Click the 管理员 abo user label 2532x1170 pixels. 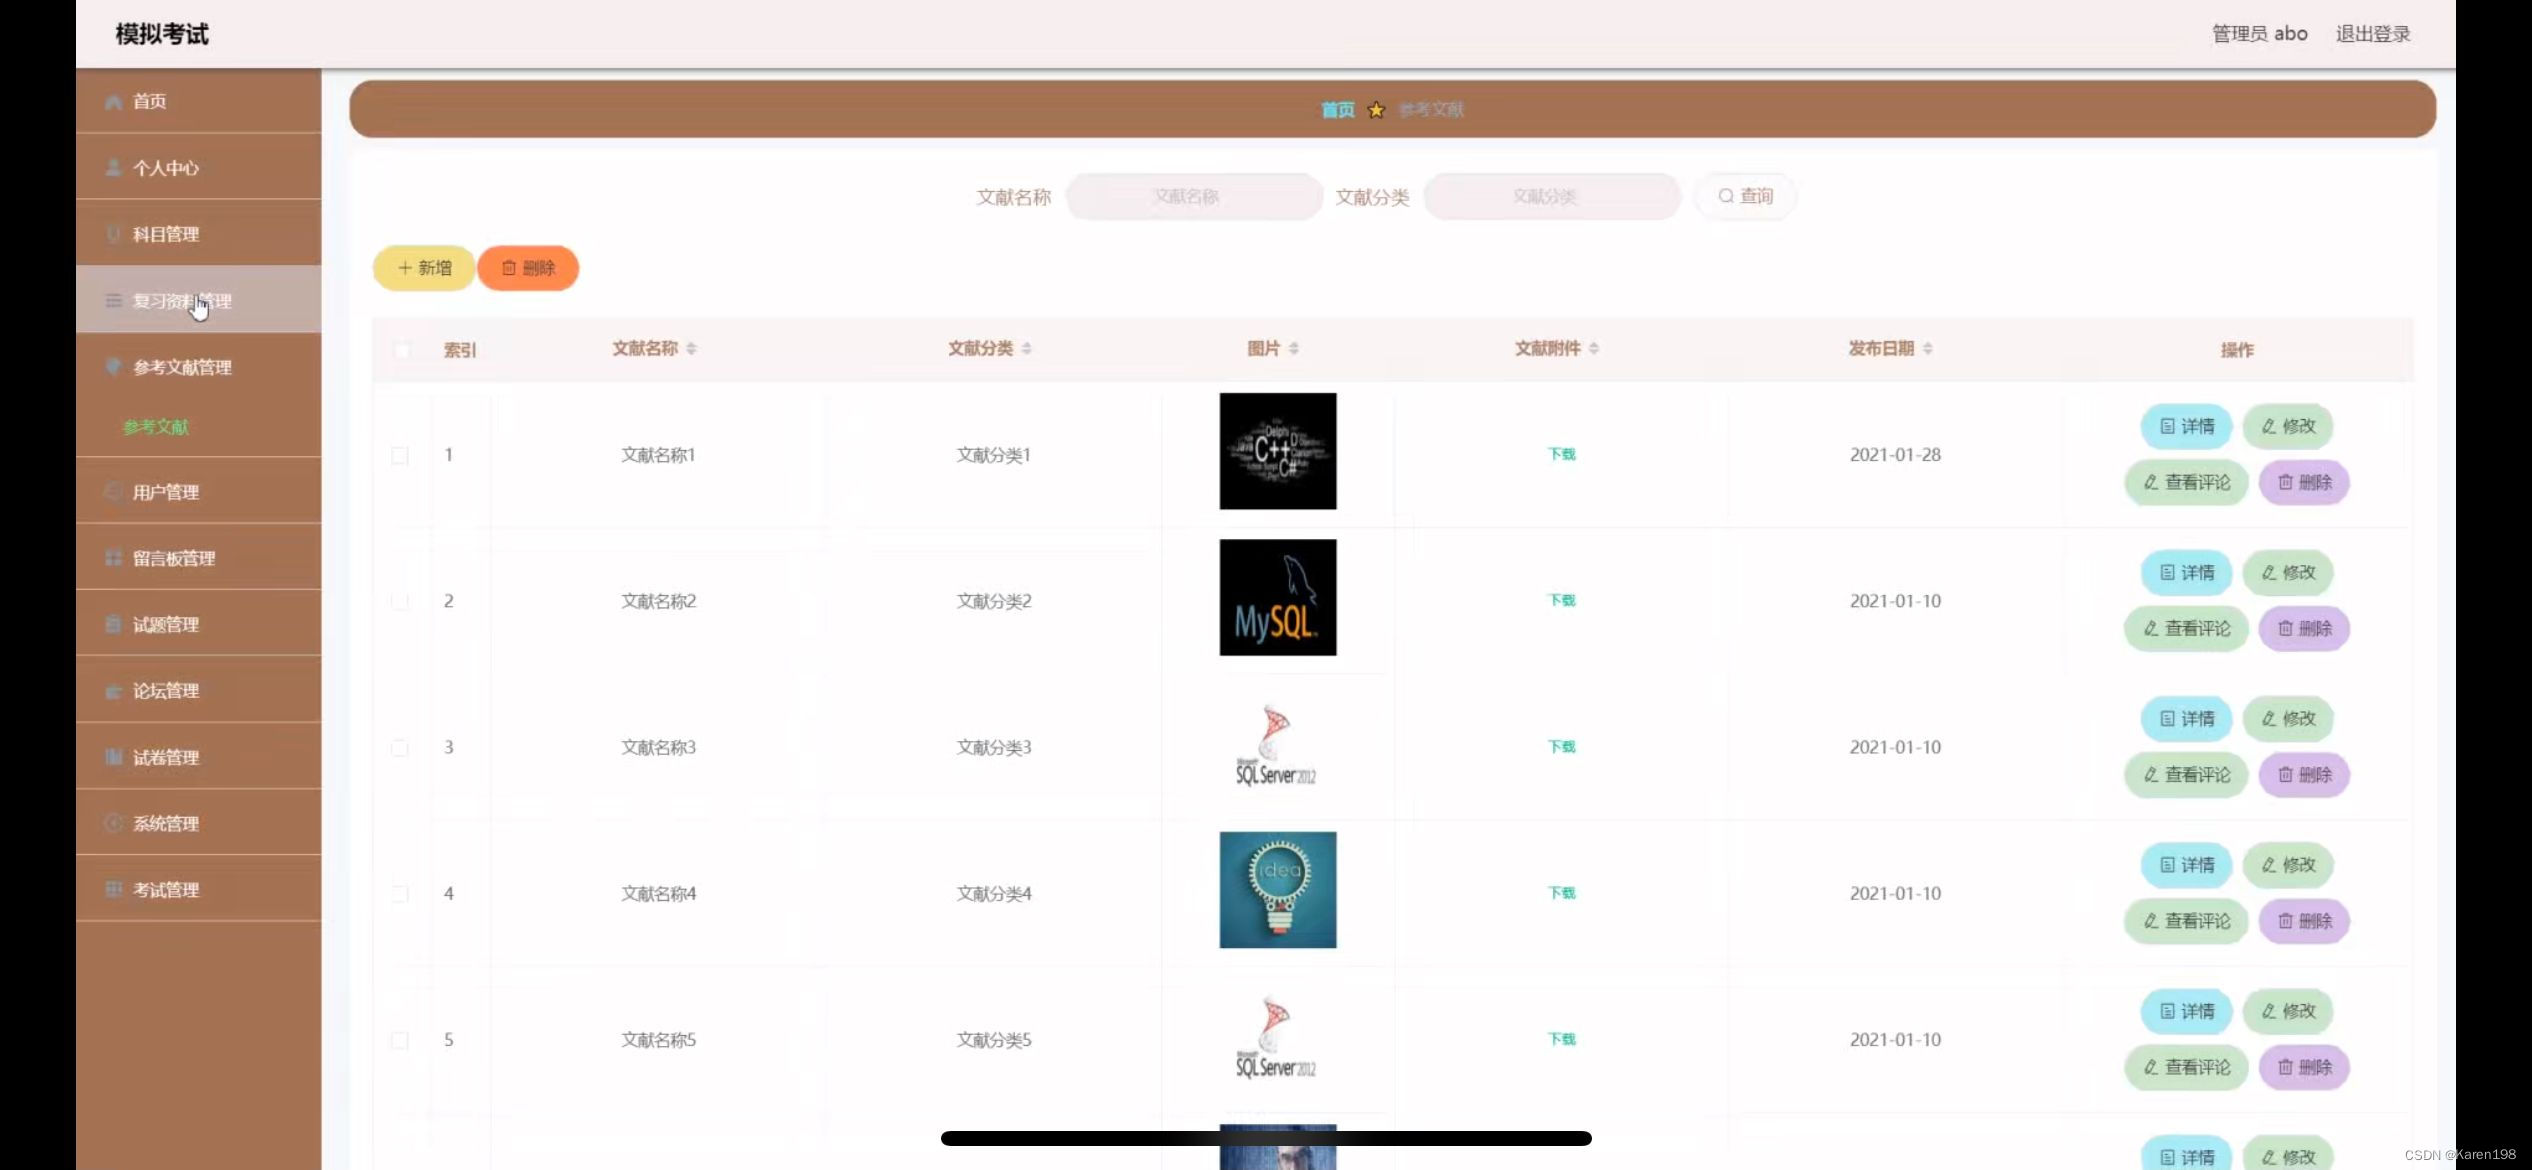(x=2259, y=34)
